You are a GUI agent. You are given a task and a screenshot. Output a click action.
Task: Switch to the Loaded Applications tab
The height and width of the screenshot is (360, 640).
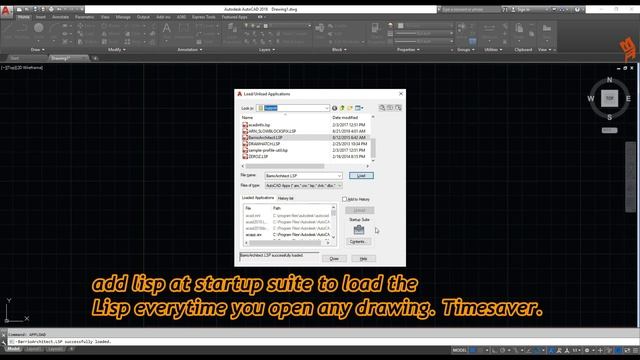tap(258, 198)
